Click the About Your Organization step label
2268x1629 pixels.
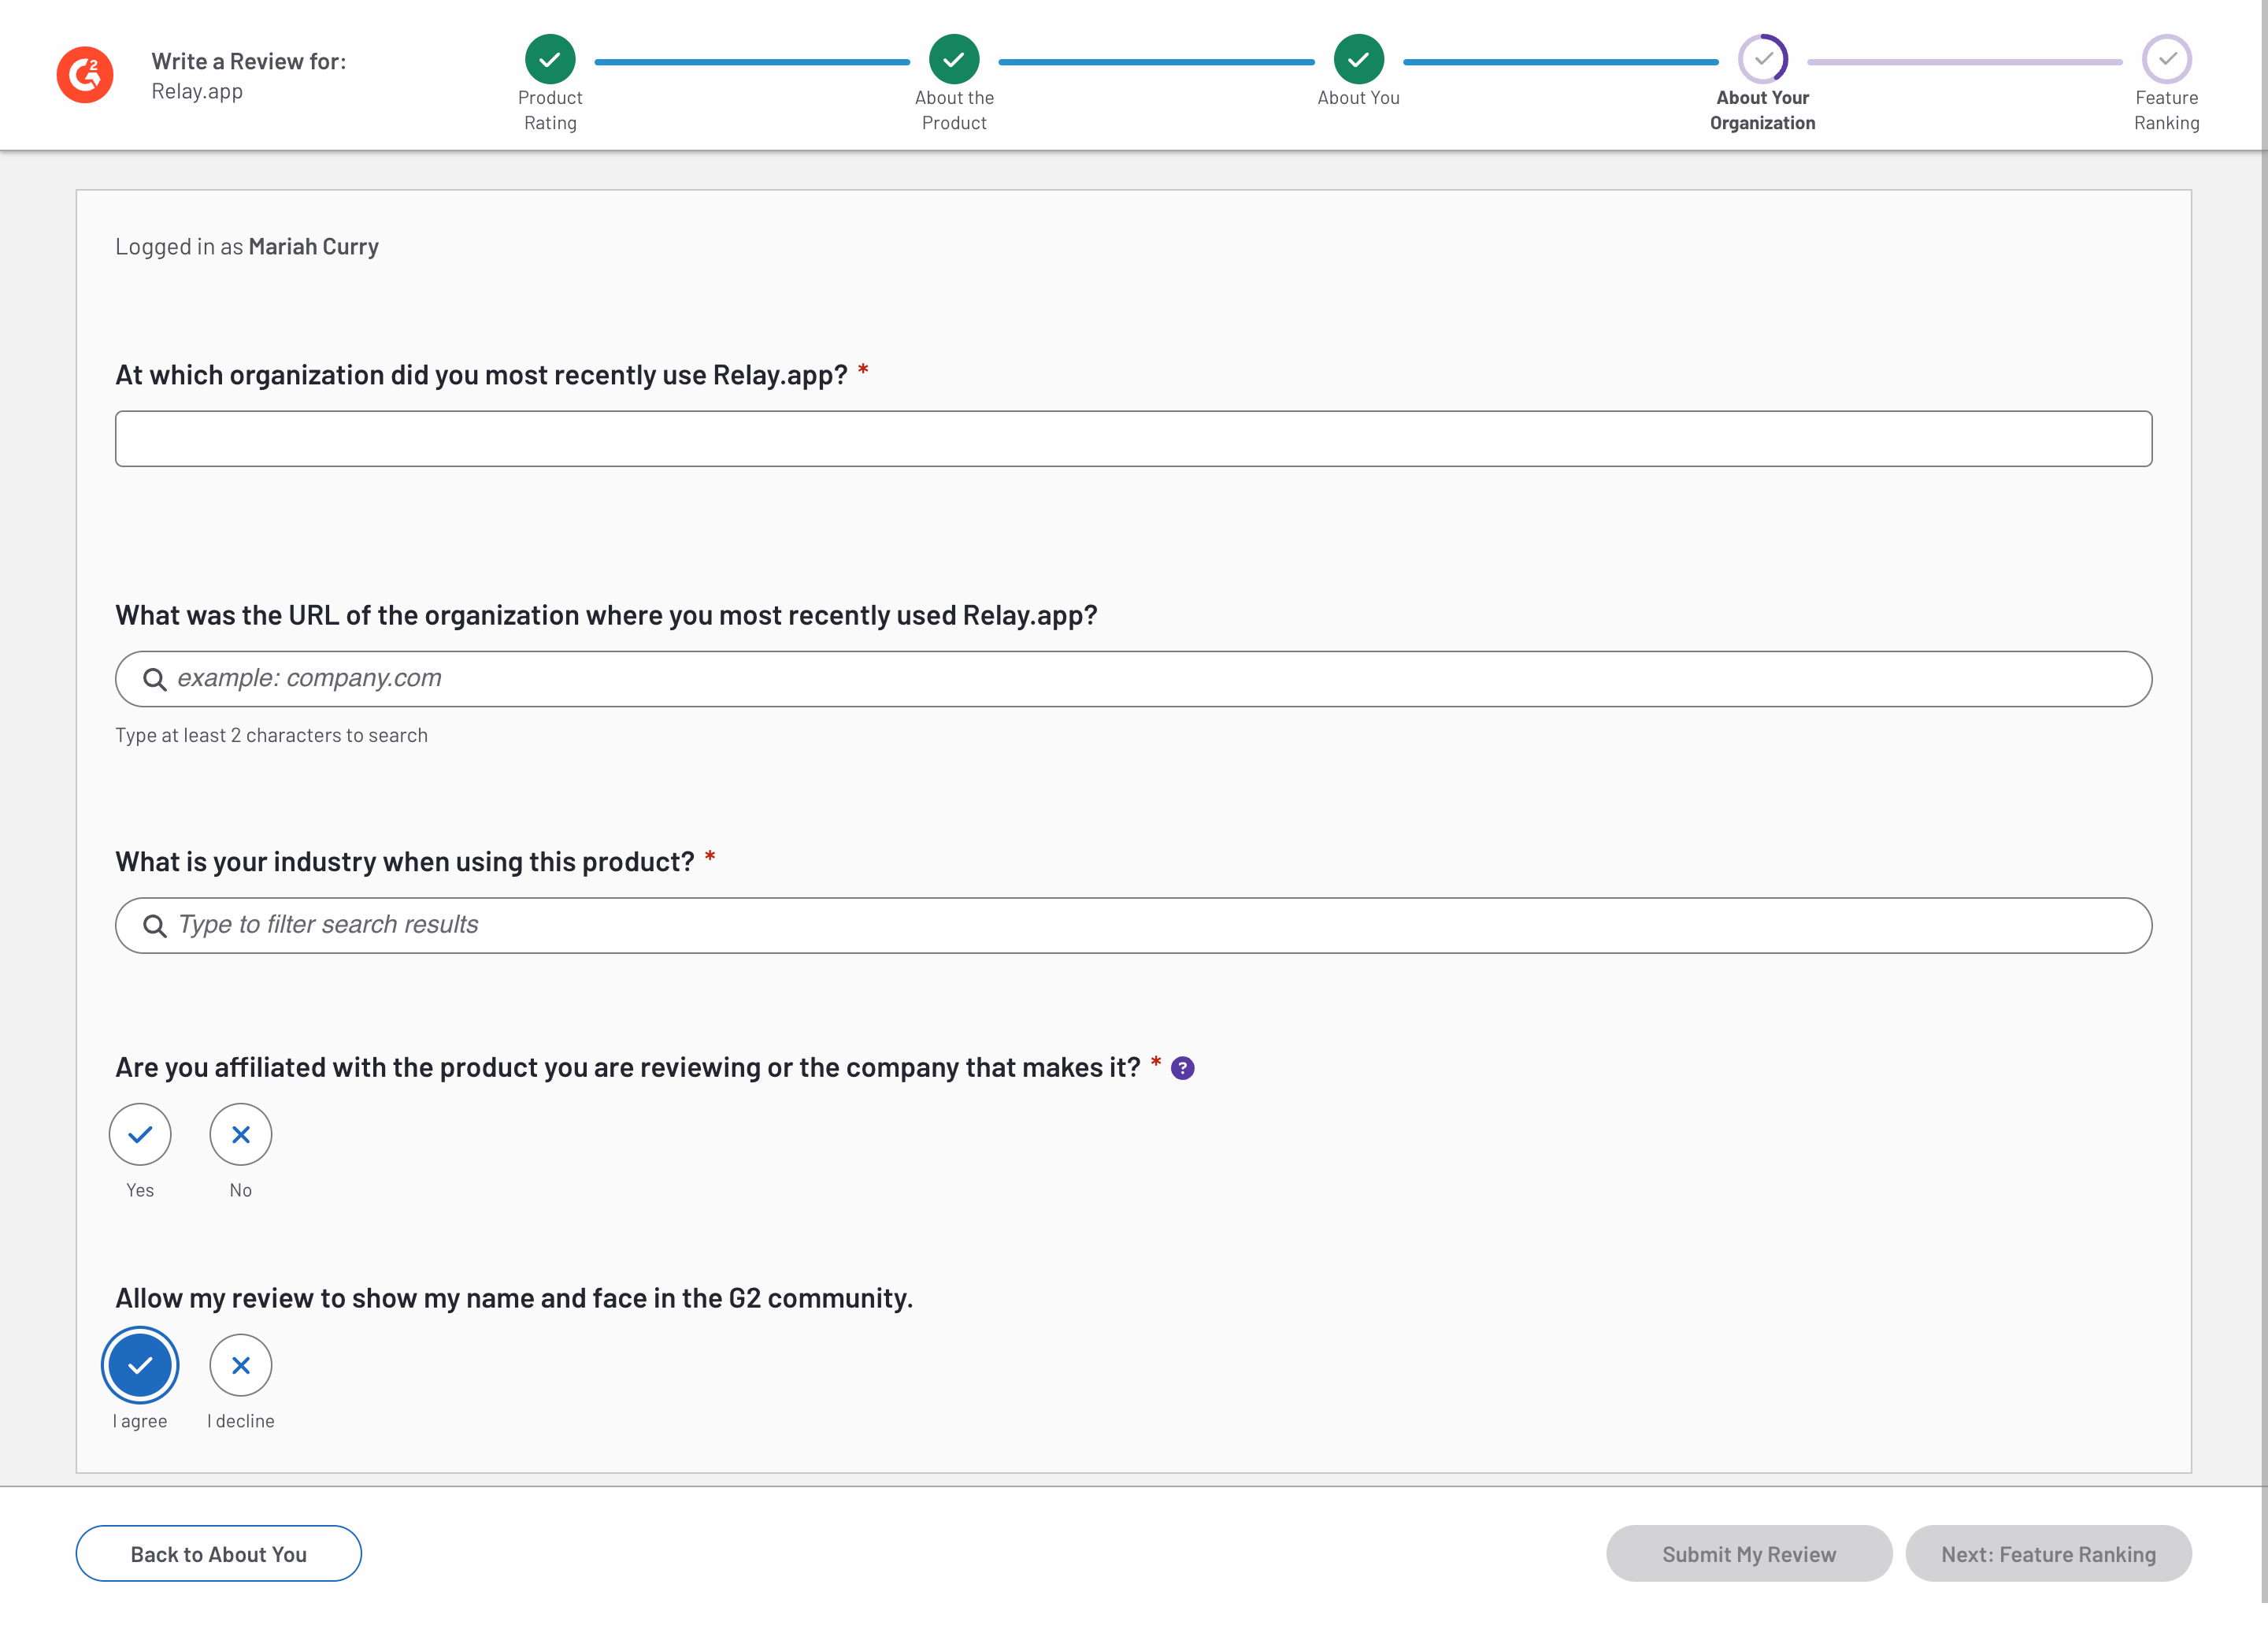[x=1762, y=110]
